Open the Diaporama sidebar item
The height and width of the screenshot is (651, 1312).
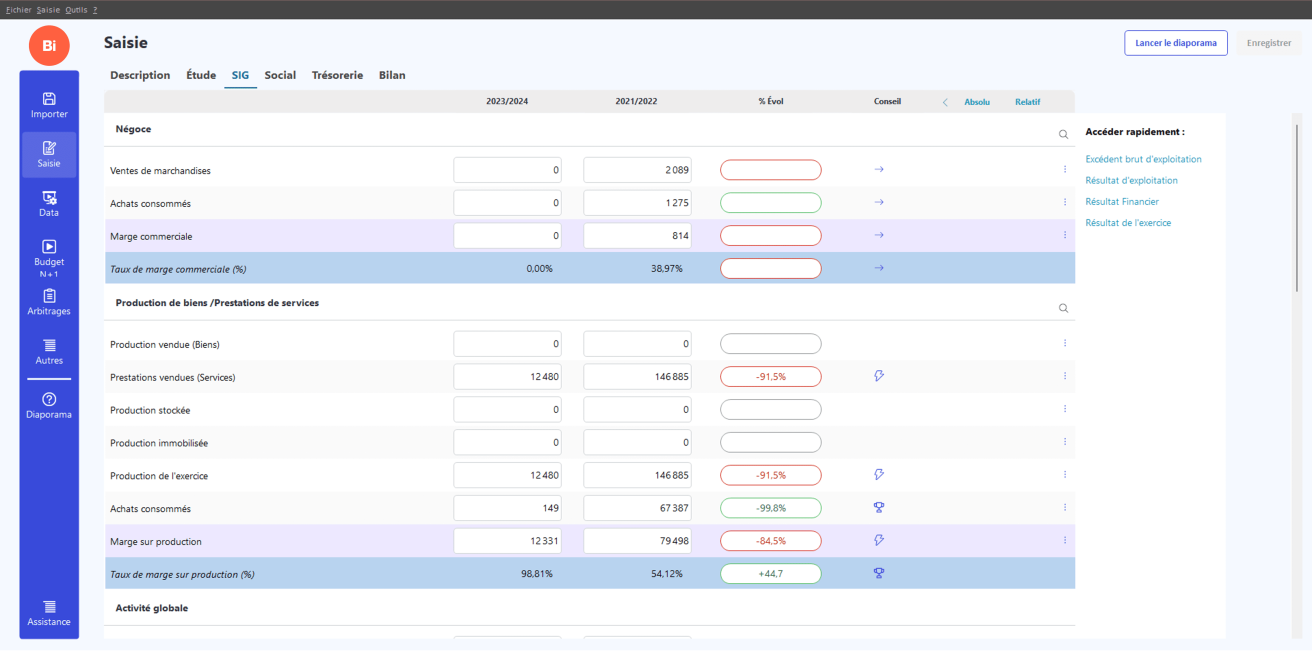coord(49,405)
